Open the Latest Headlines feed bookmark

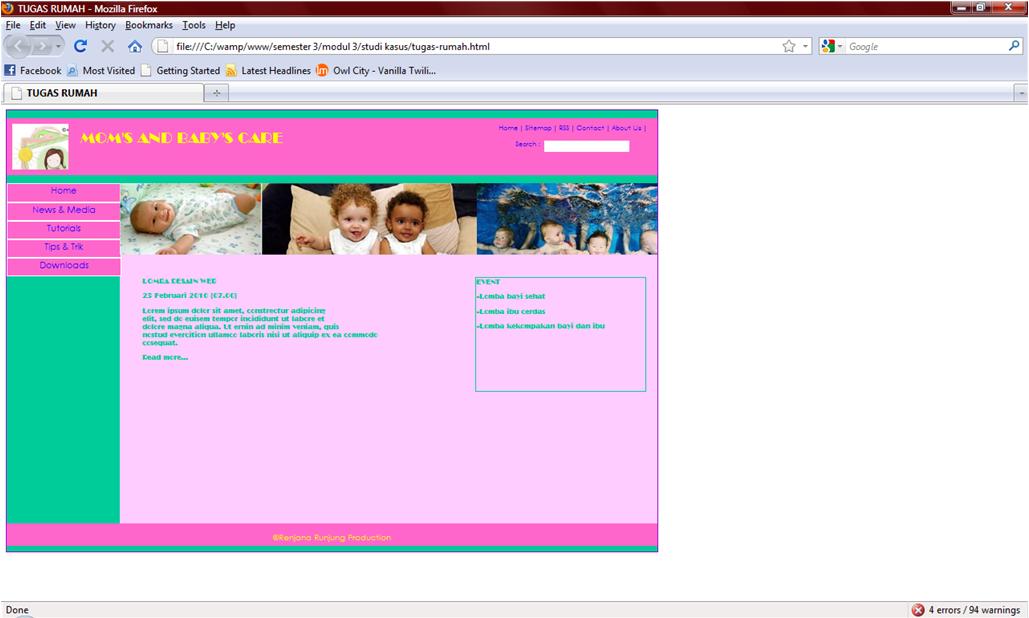(x=268, y=70)
